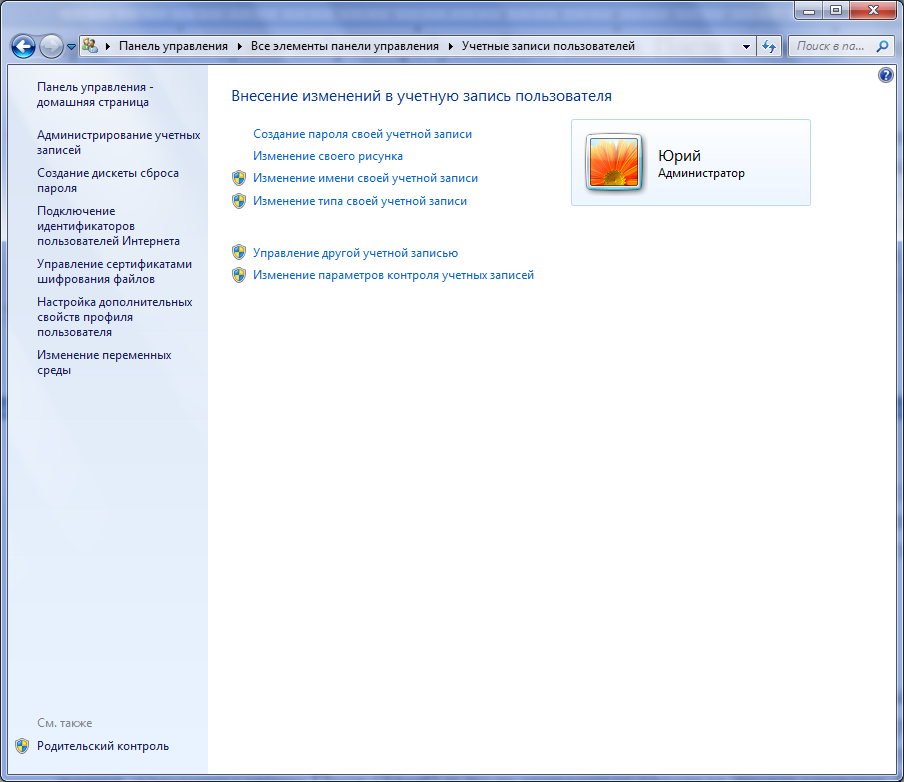
Task: Click the user name Юрий text
Action: (x=679, y=156)
